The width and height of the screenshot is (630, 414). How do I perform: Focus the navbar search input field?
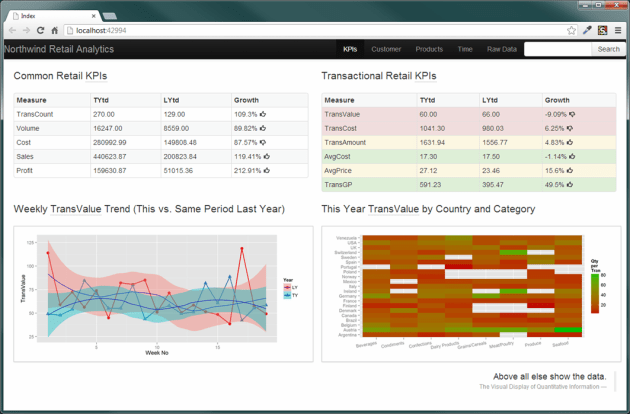558,49
